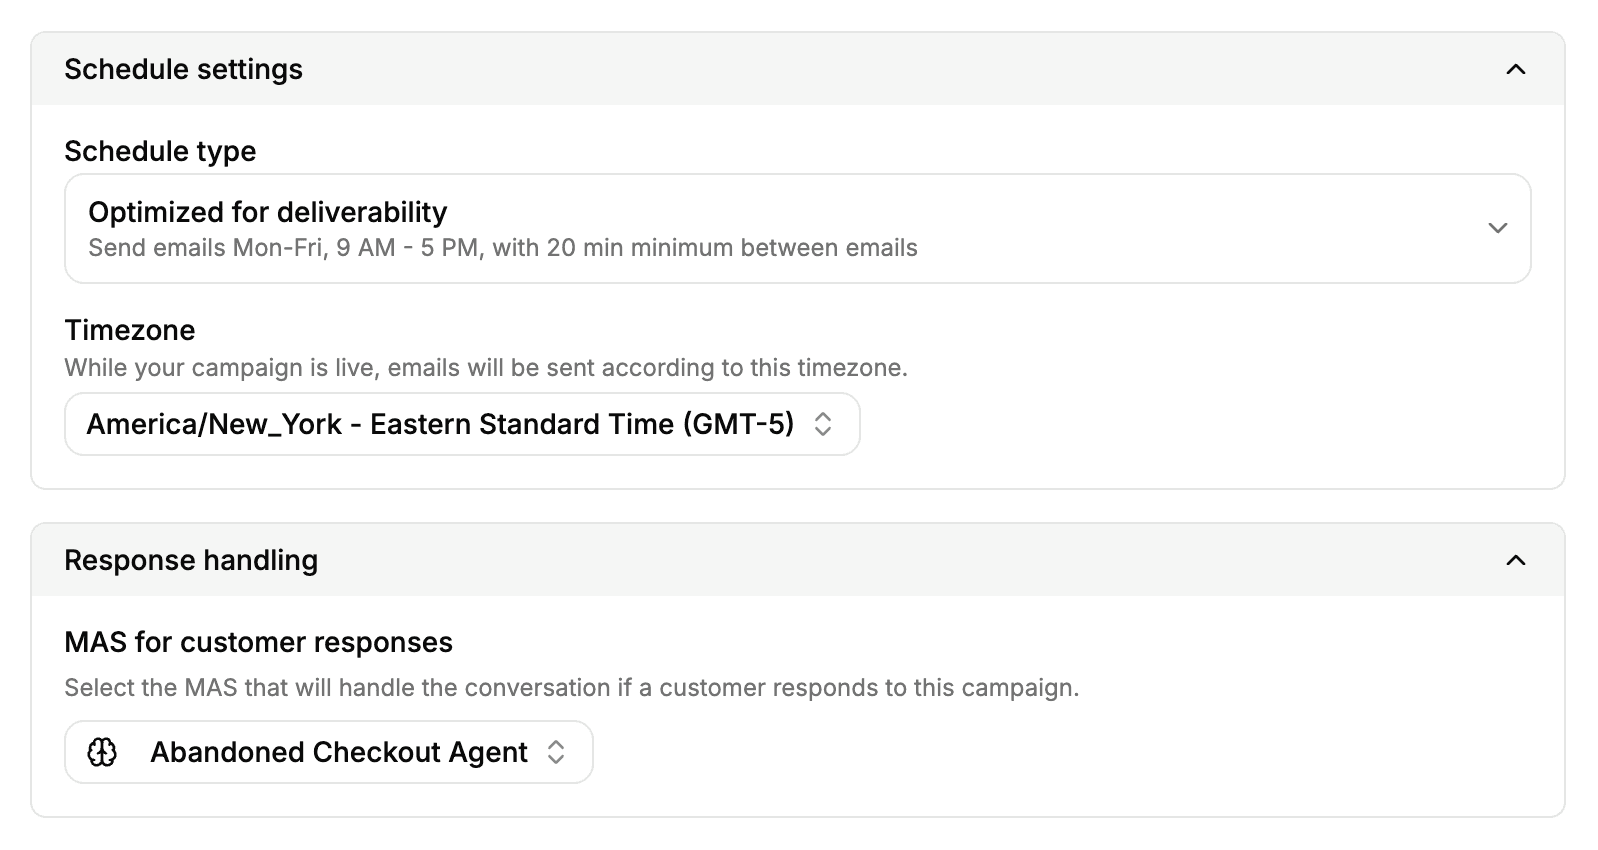Click the "Send emails Mon-Fri" schedule description
The height and width of the screenshot is (850, 1598).
pyautogui.click(x=502, y=248)
